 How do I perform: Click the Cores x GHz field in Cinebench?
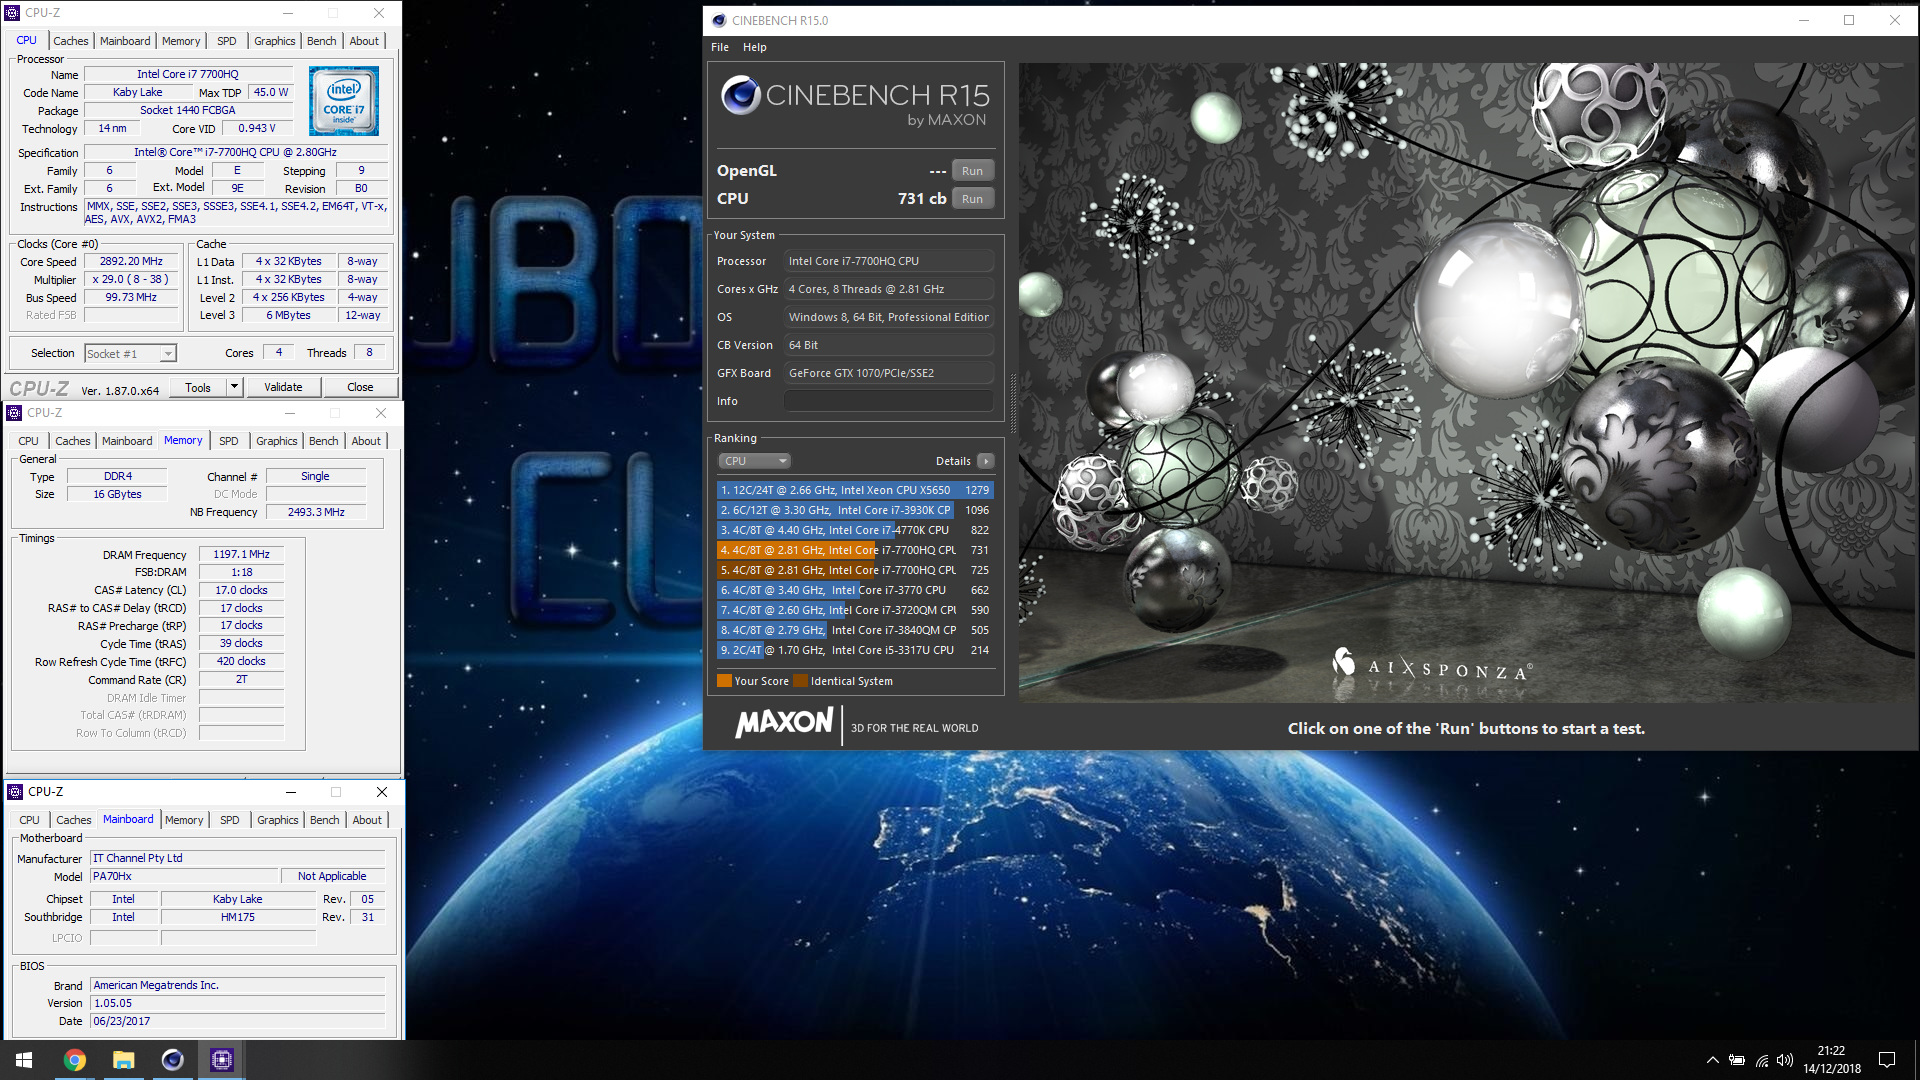coord(889,289)
